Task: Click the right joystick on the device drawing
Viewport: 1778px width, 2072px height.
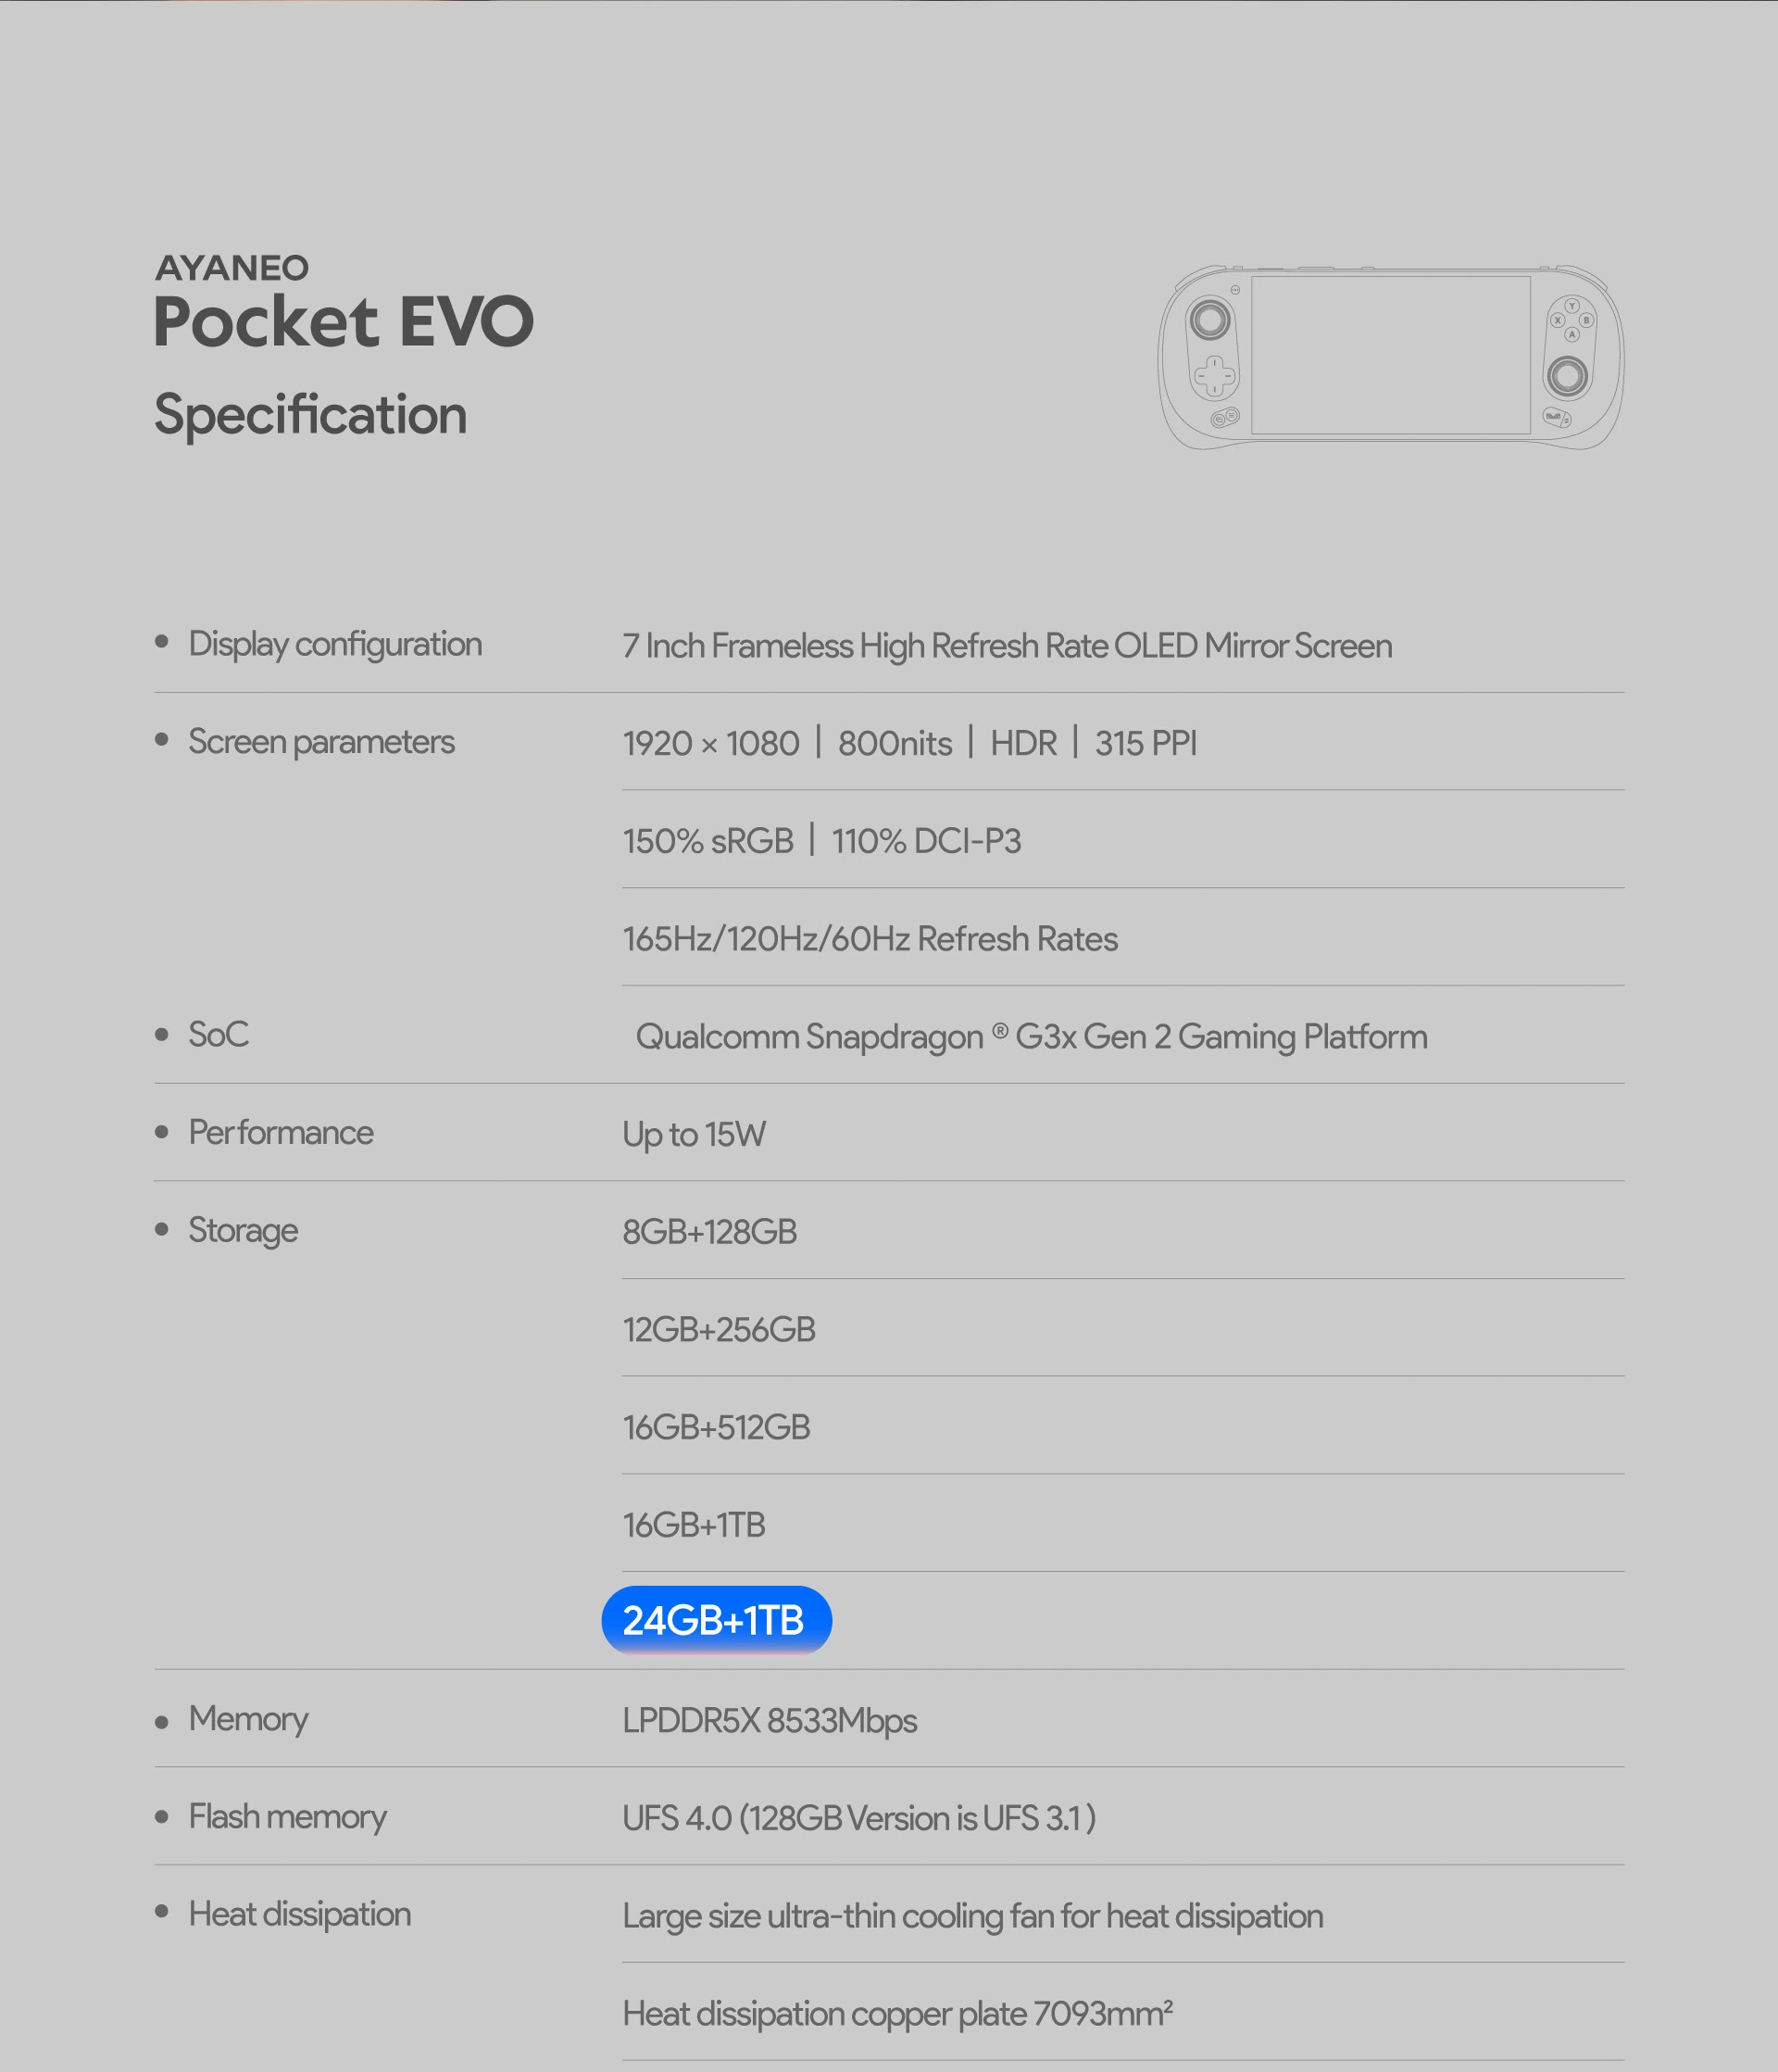Action: tap(1567, 377)
